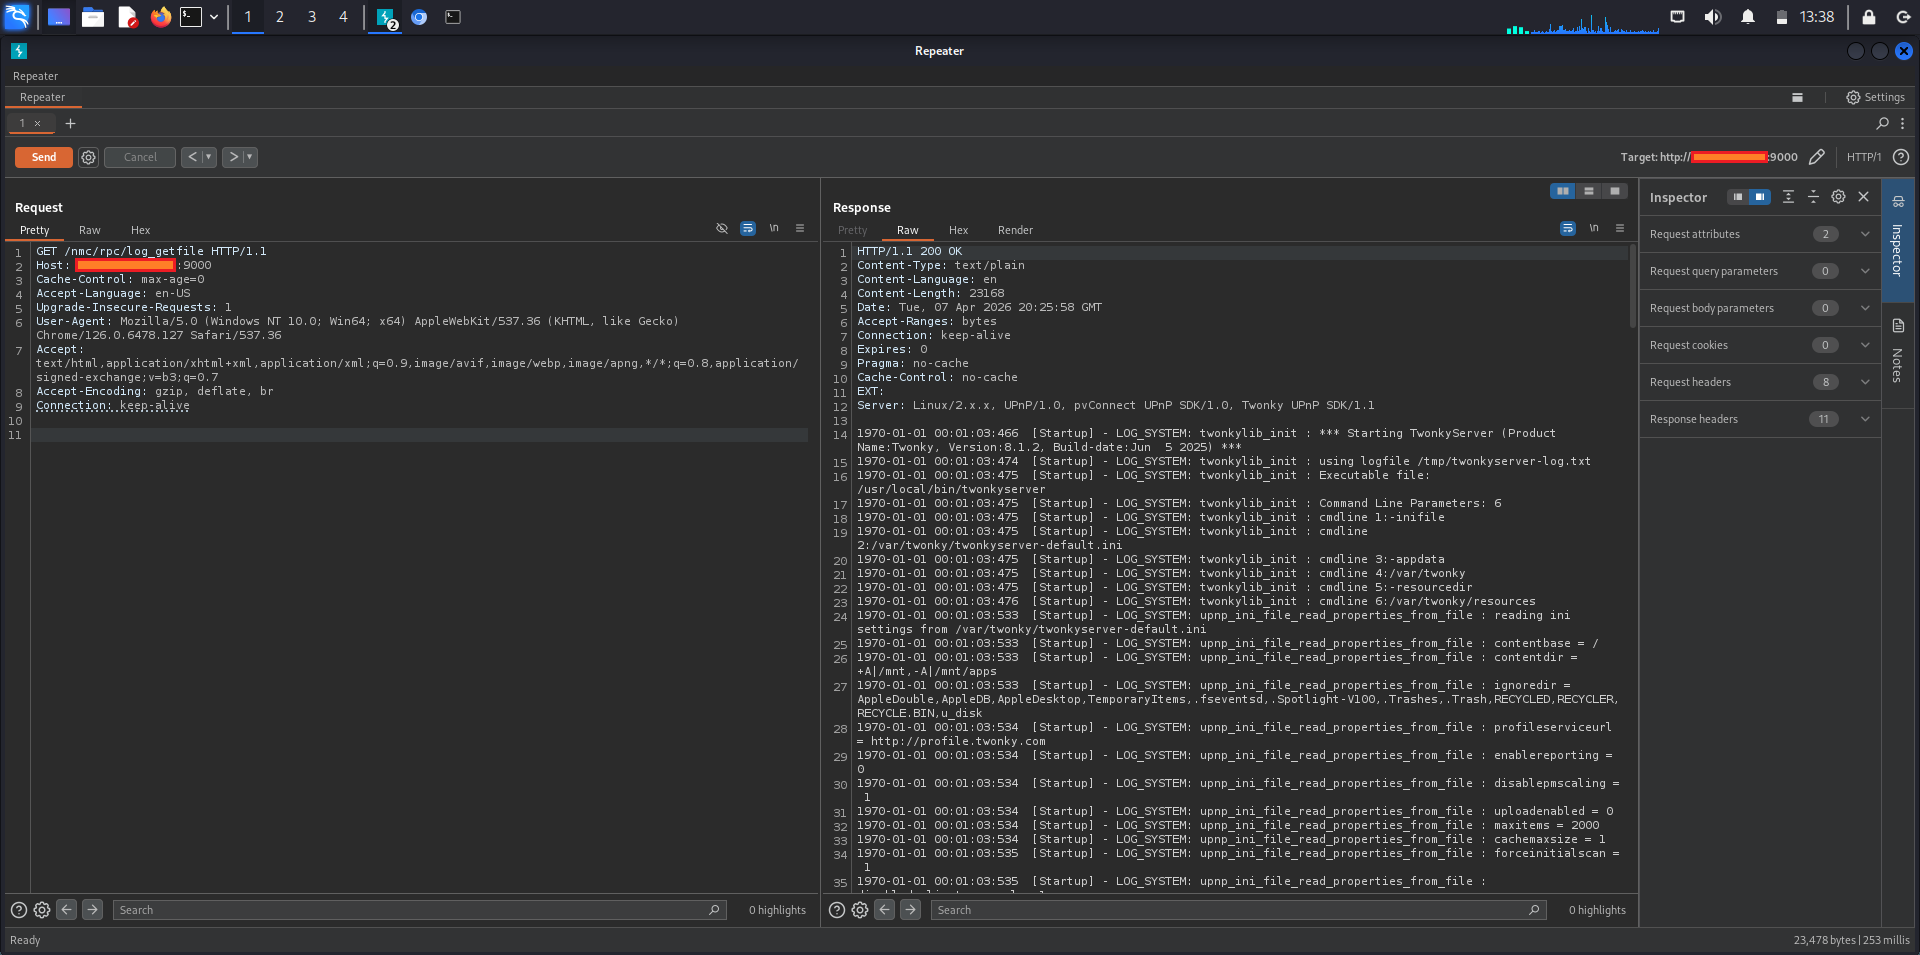1920x955 pixels.
Task: Open the Inspector settings gear
Action: point(1838,197)
